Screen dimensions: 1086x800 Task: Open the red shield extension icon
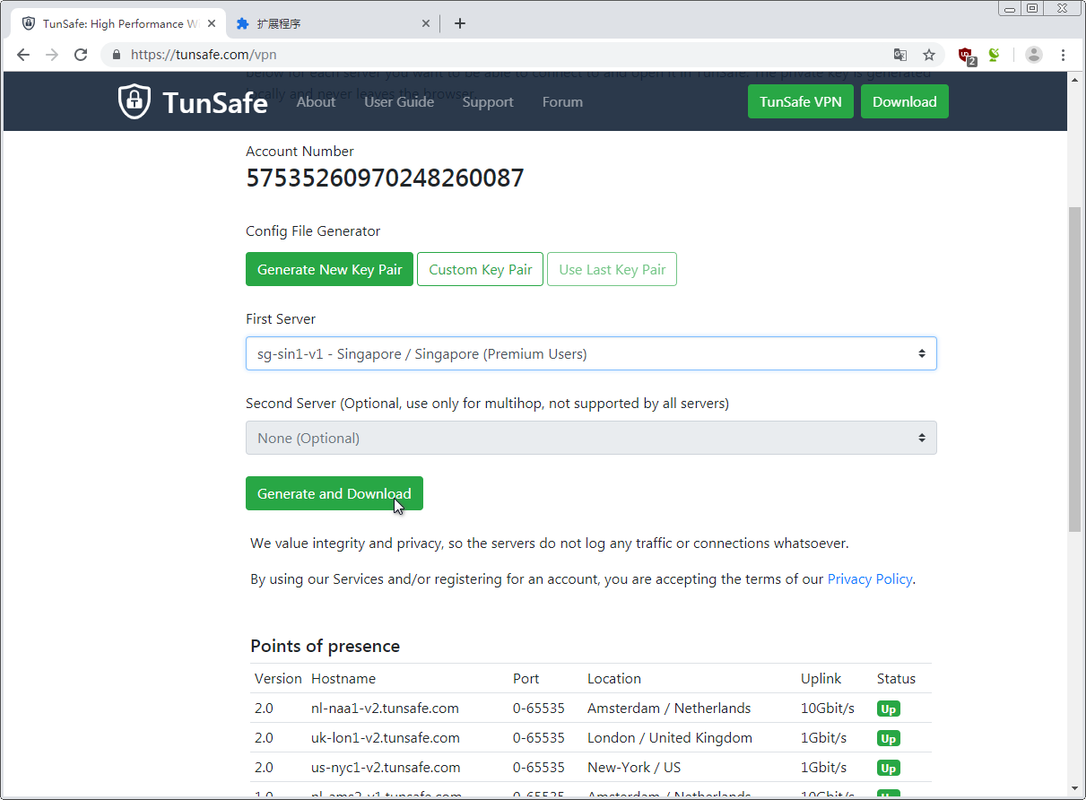966,55
